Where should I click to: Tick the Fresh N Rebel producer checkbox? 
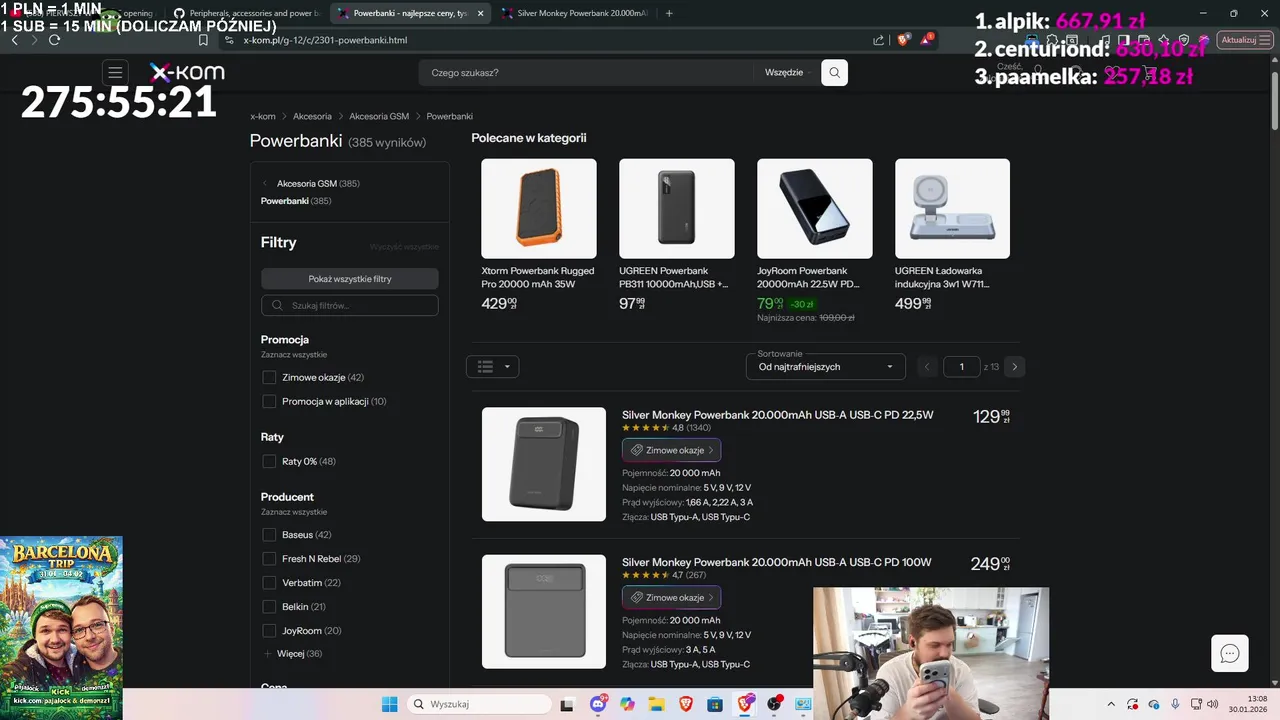(269, 559)
